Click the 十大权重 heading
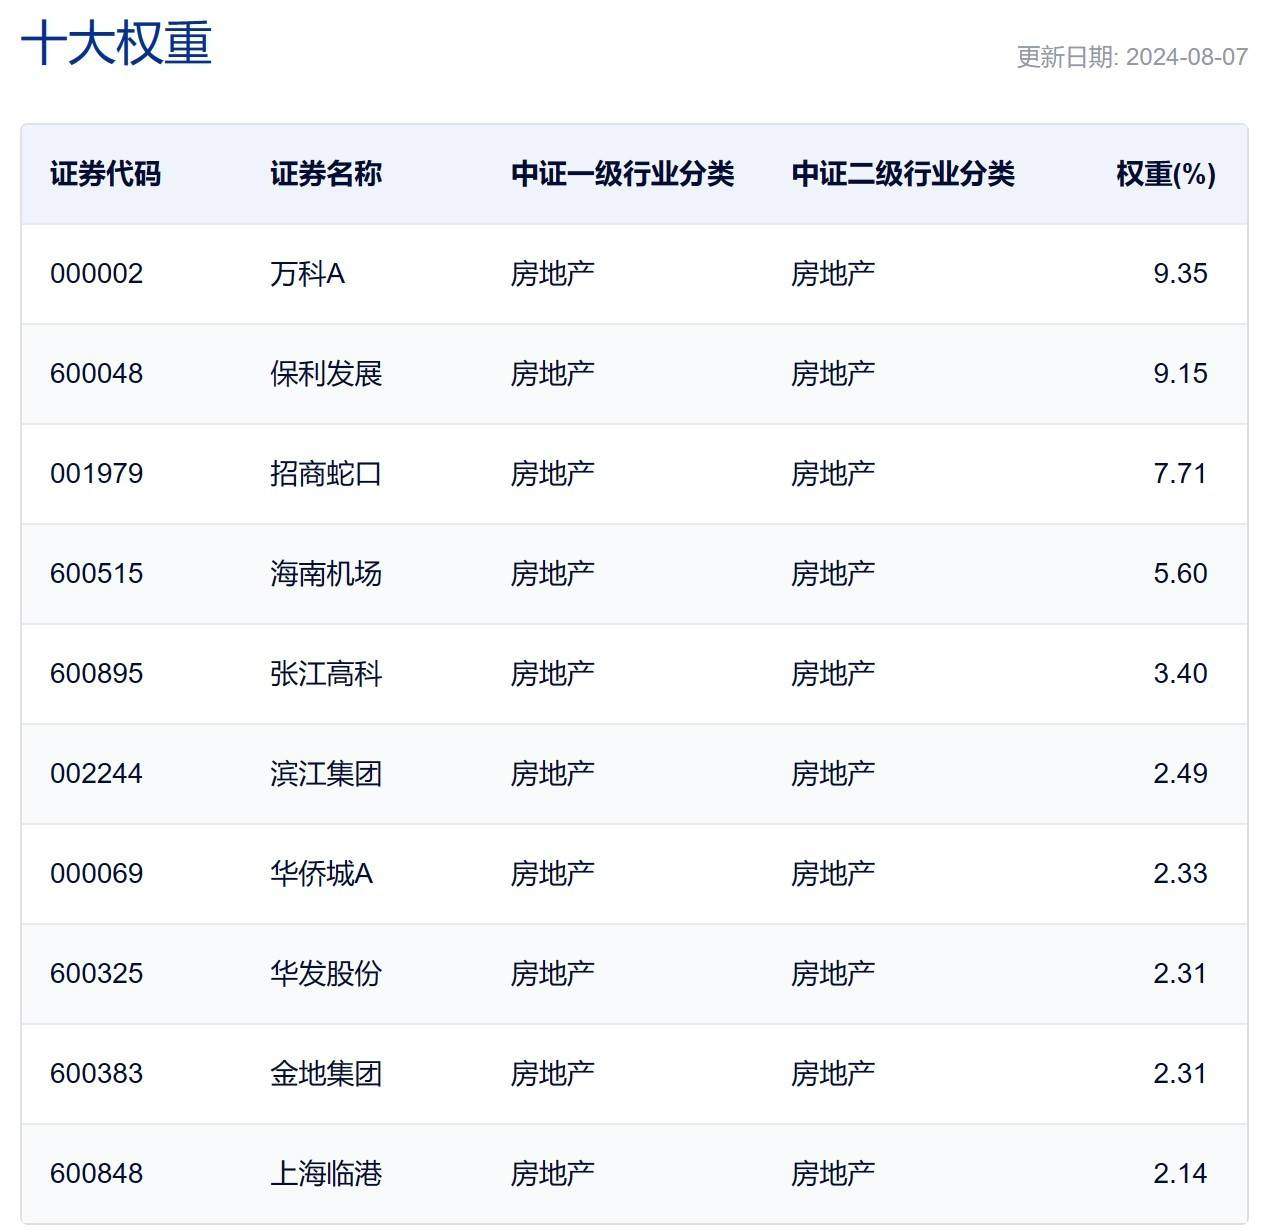 116,44
